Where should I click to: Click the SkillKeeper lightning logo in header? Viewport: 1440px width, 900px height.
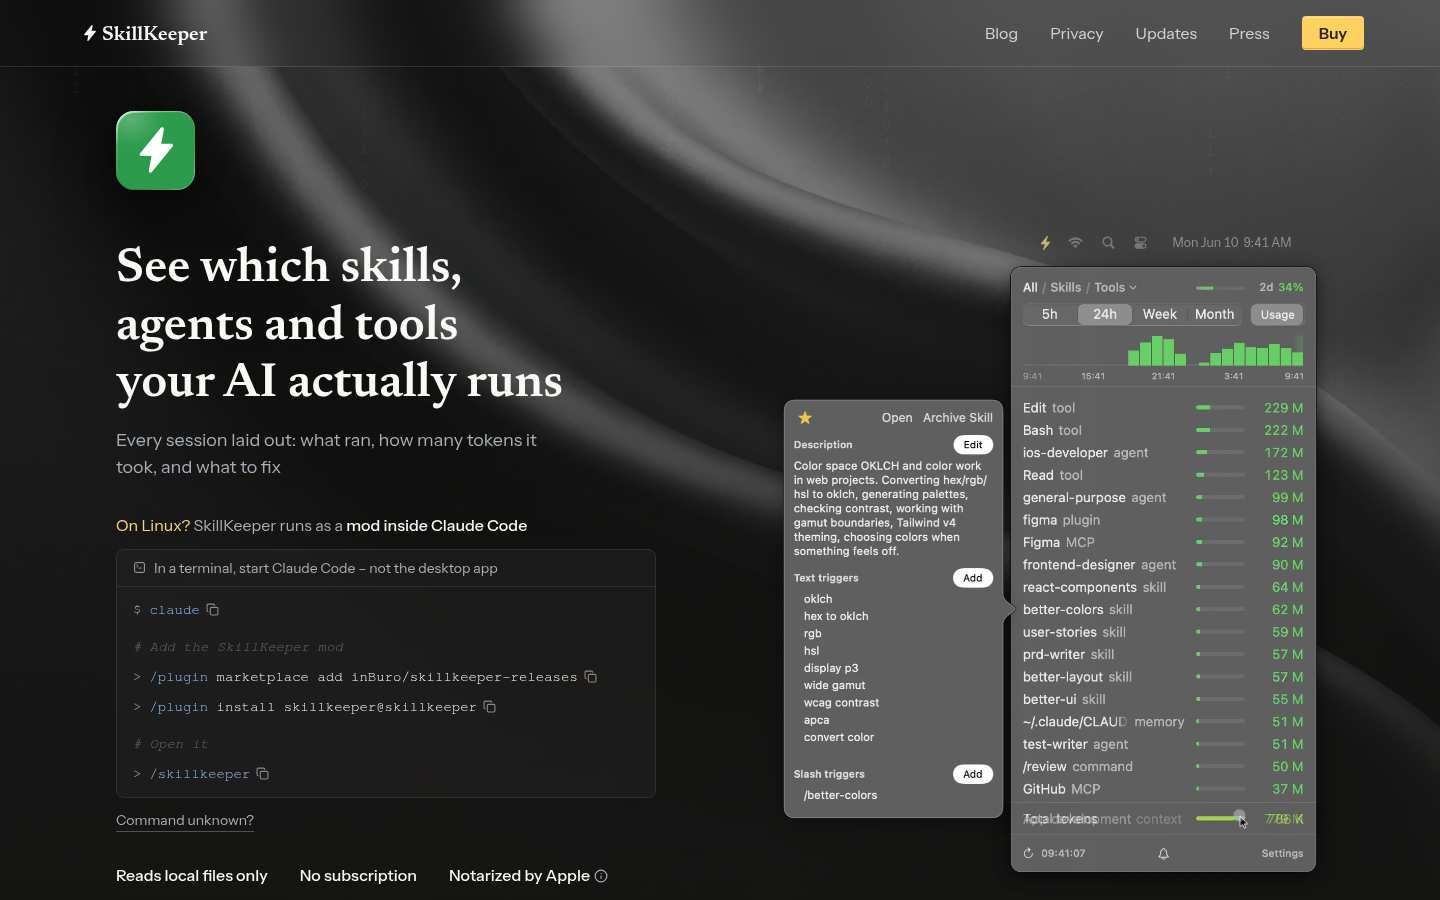coord(145,33)
